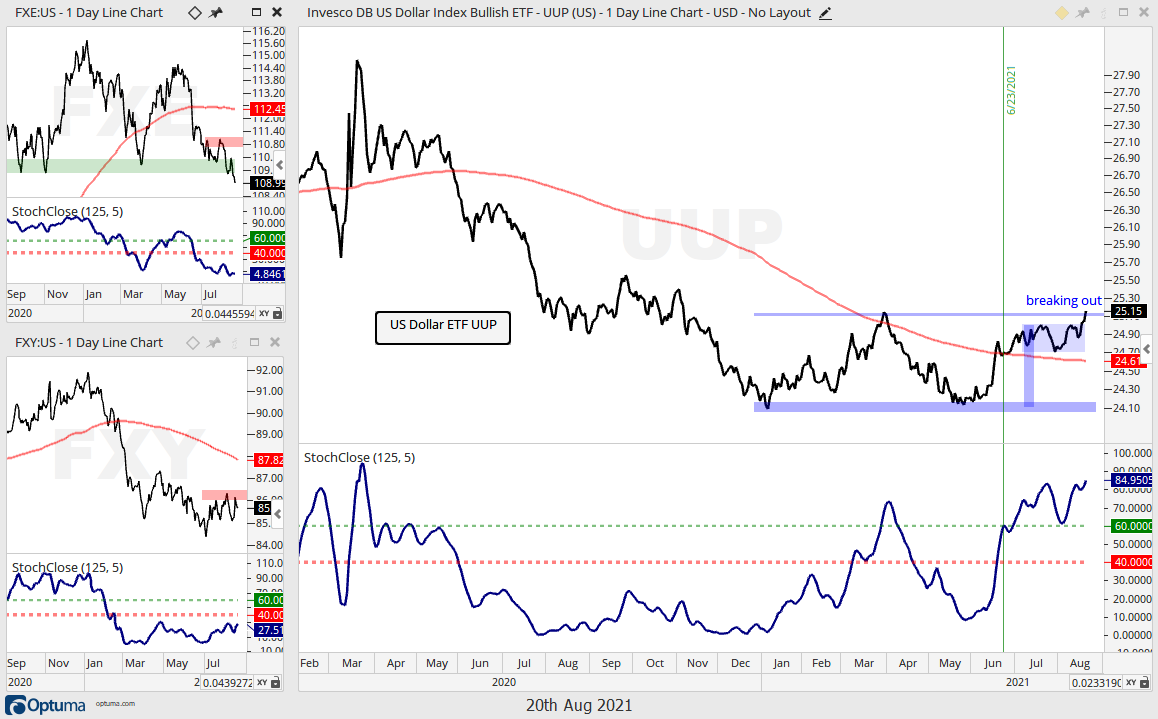Click the 25.15 last price tag
The width and height of the screenshot is (1158, 719).
(1129, 311)
